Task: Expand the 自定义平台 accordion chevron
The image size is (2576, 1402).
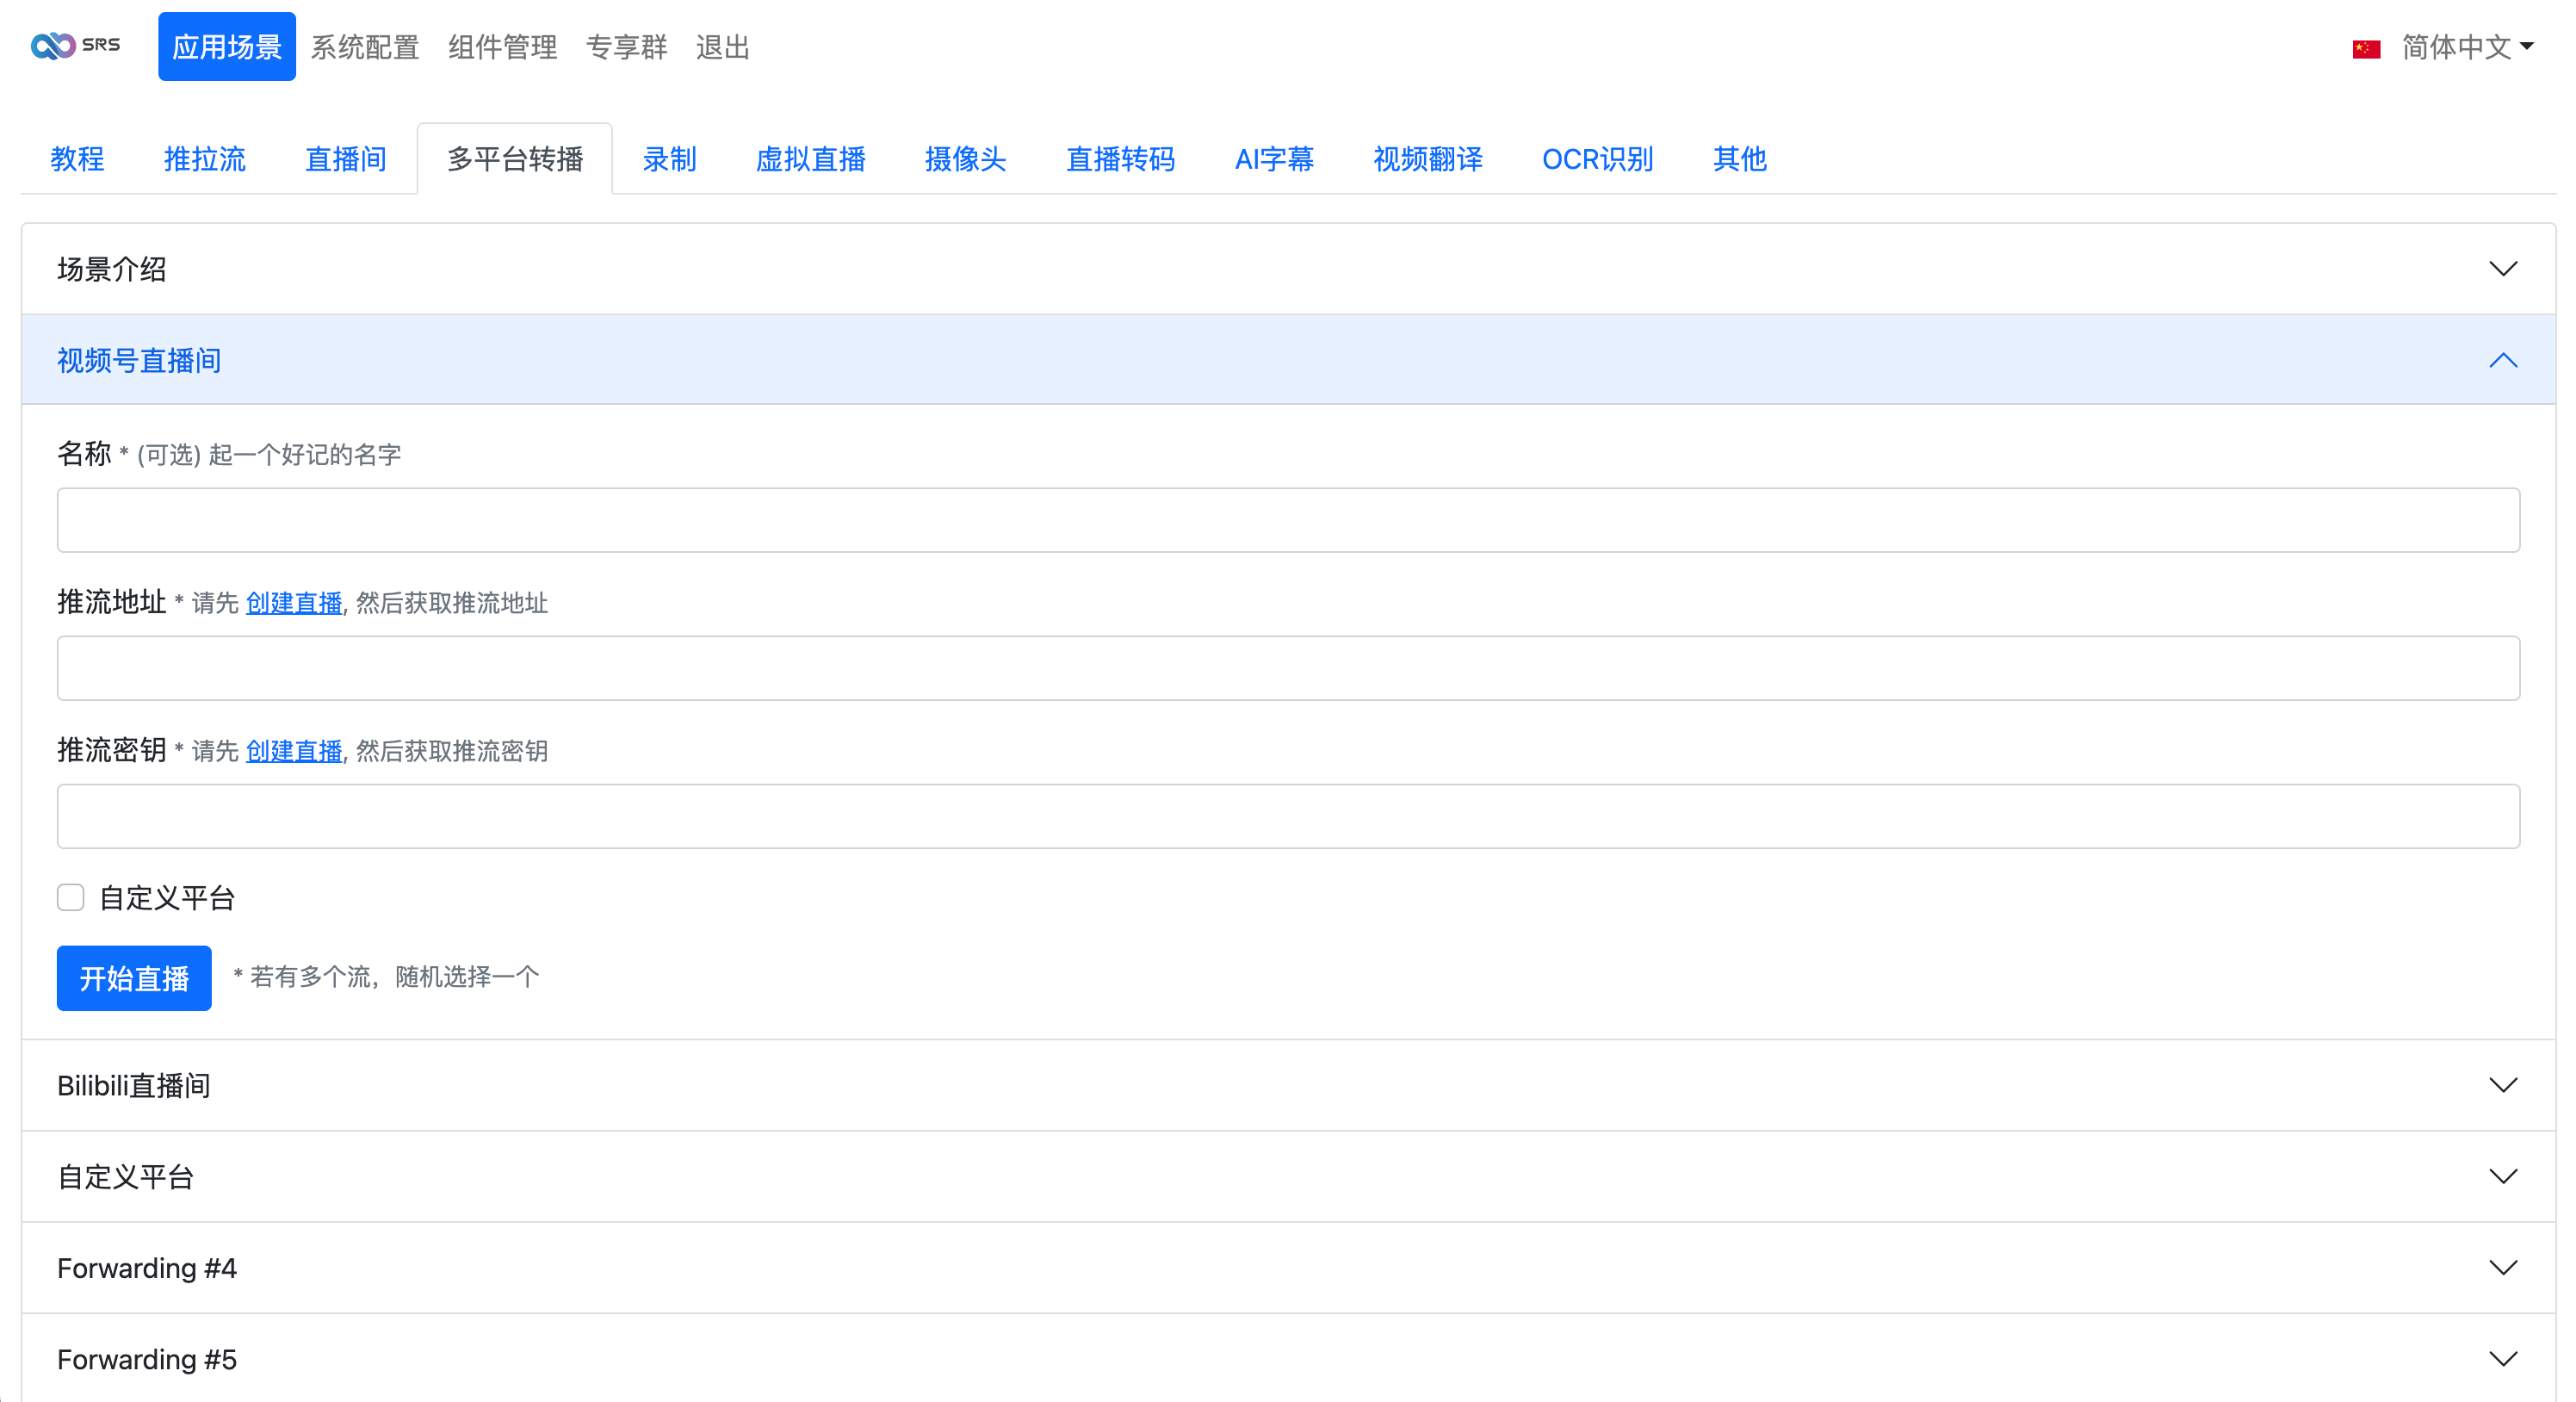Action: [x=2503, y=1176]
